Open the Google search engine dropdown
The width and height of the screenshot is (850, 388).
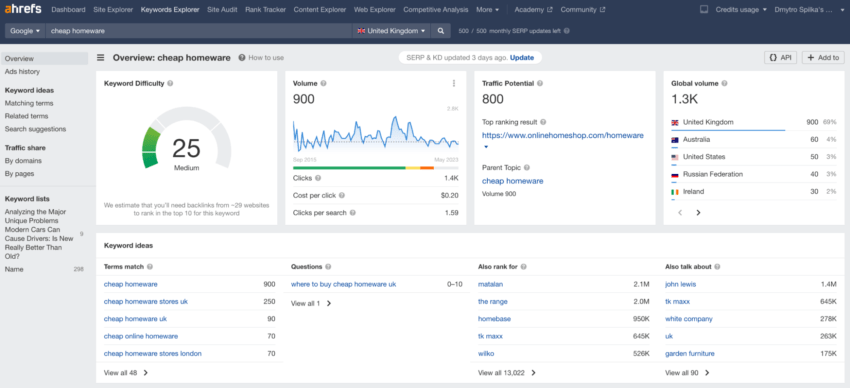(25, 31)
